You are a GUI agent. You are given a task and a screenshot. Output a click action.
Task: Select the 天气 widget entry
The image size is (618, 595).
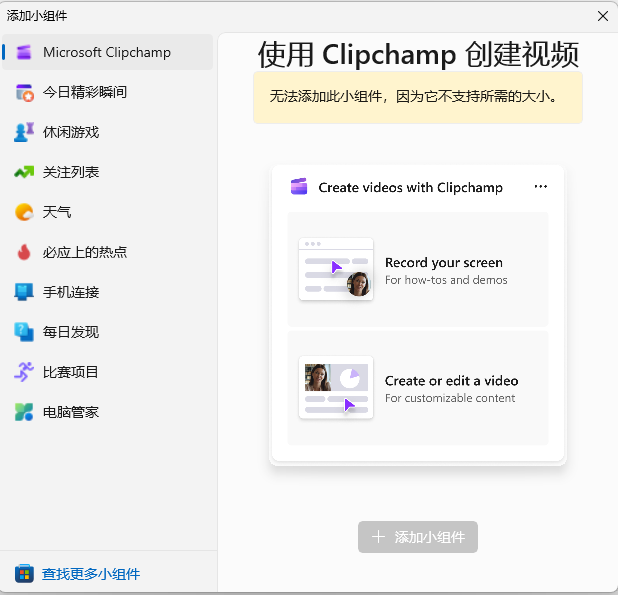108,212
